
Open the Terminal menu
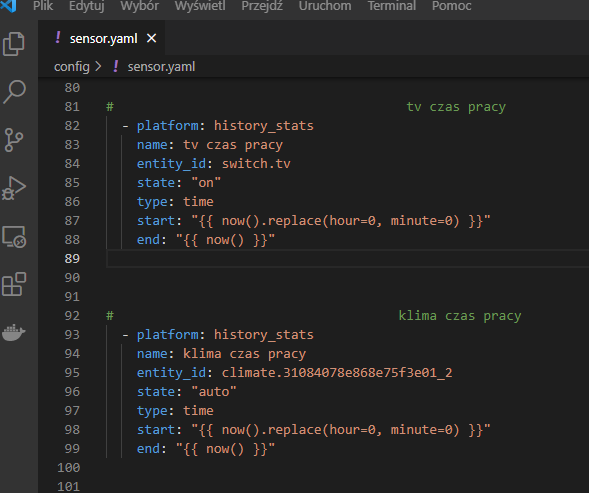coord(391,6)
